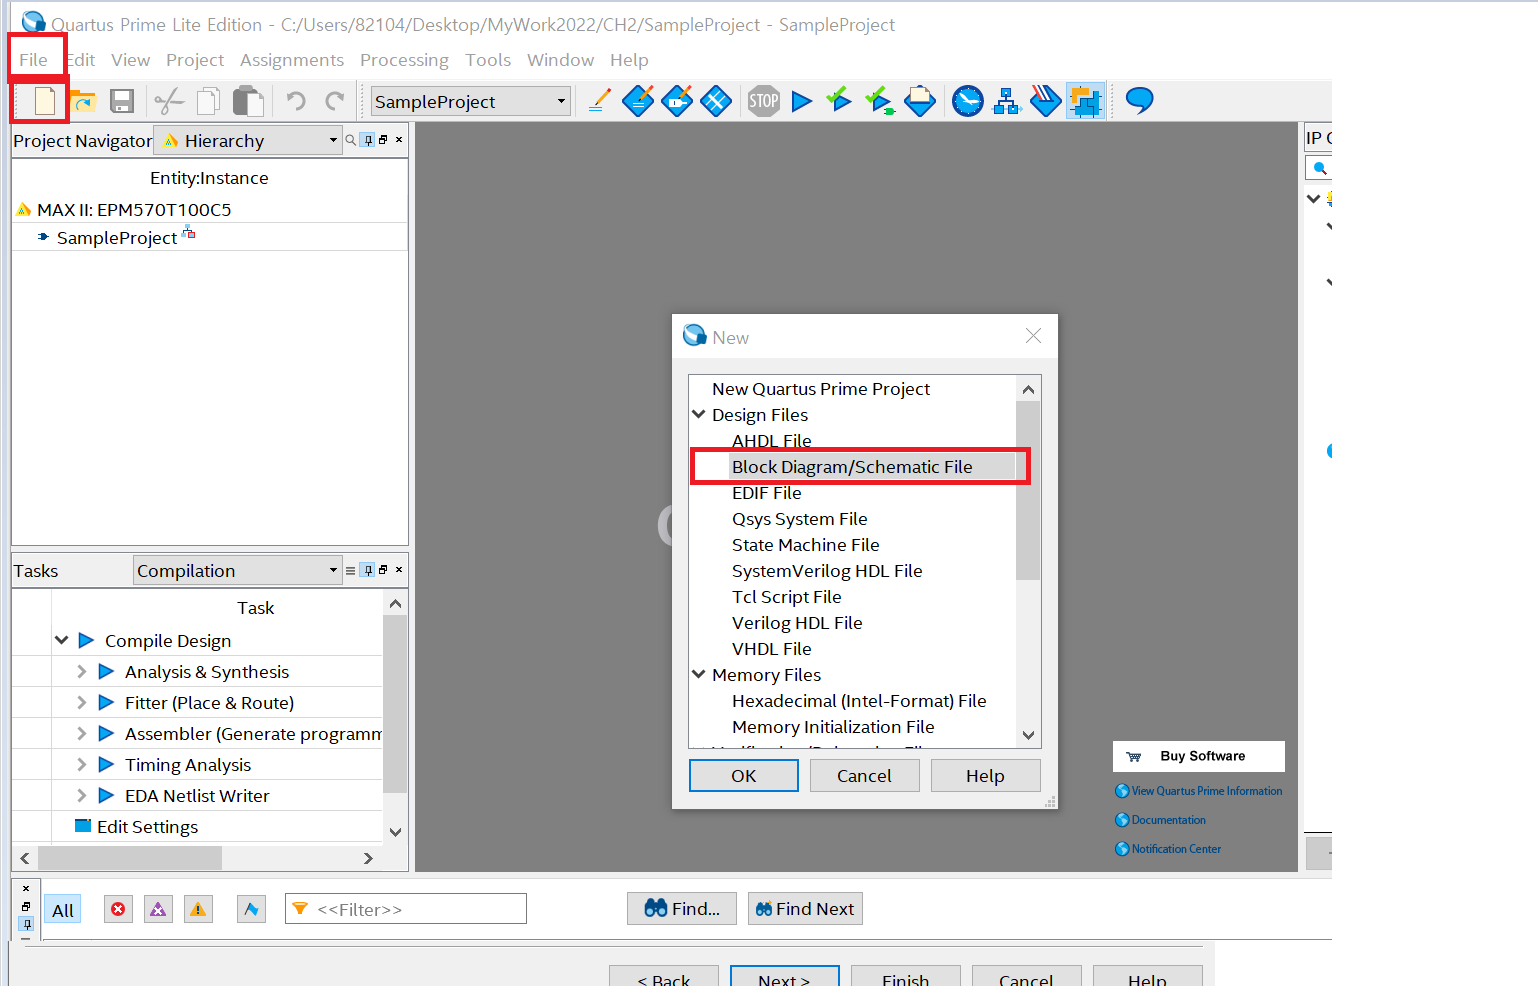Toggle the error messages filter
The image size is (1538, 986).
coord(119,909)
